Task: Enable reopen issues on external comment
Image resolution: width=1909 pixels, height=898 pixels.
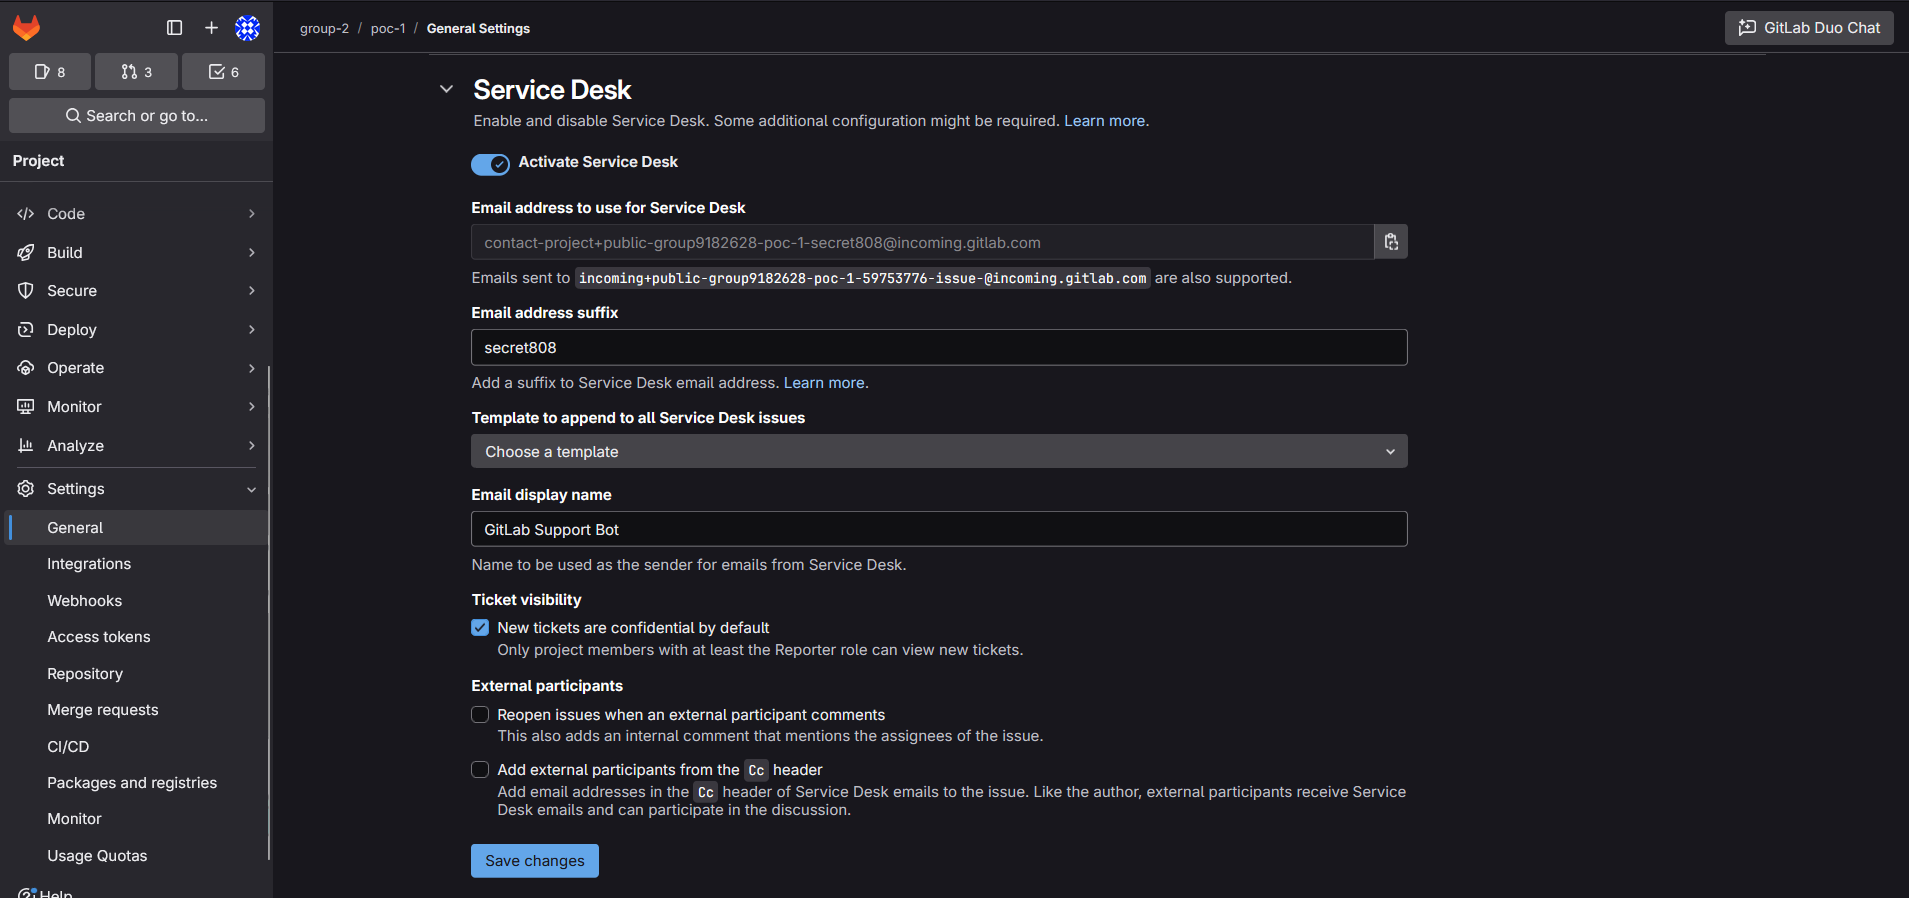Action: point(480,715)
